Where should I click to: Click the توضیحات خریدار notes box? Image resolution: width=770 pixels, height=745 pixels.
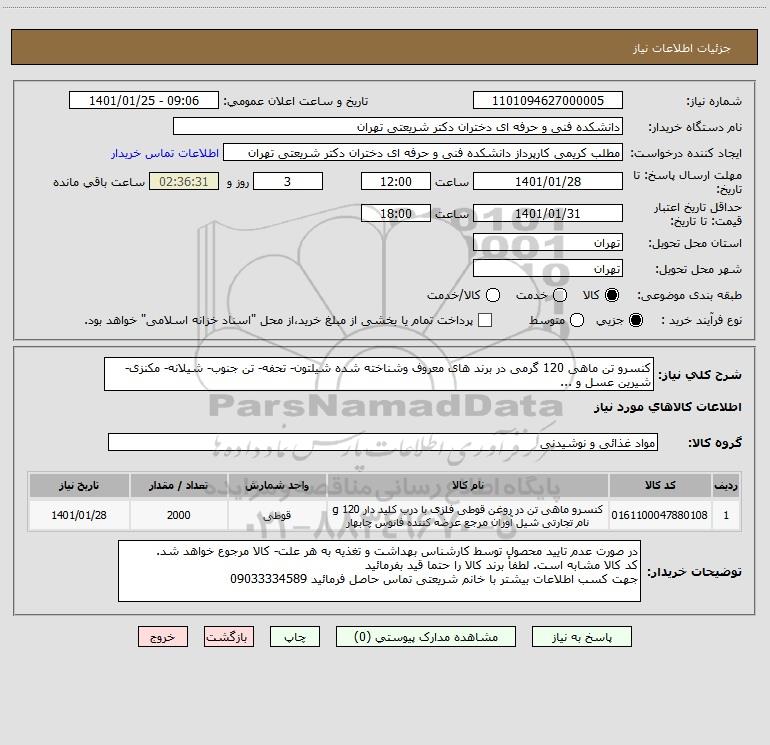click(x=379, y=571)
